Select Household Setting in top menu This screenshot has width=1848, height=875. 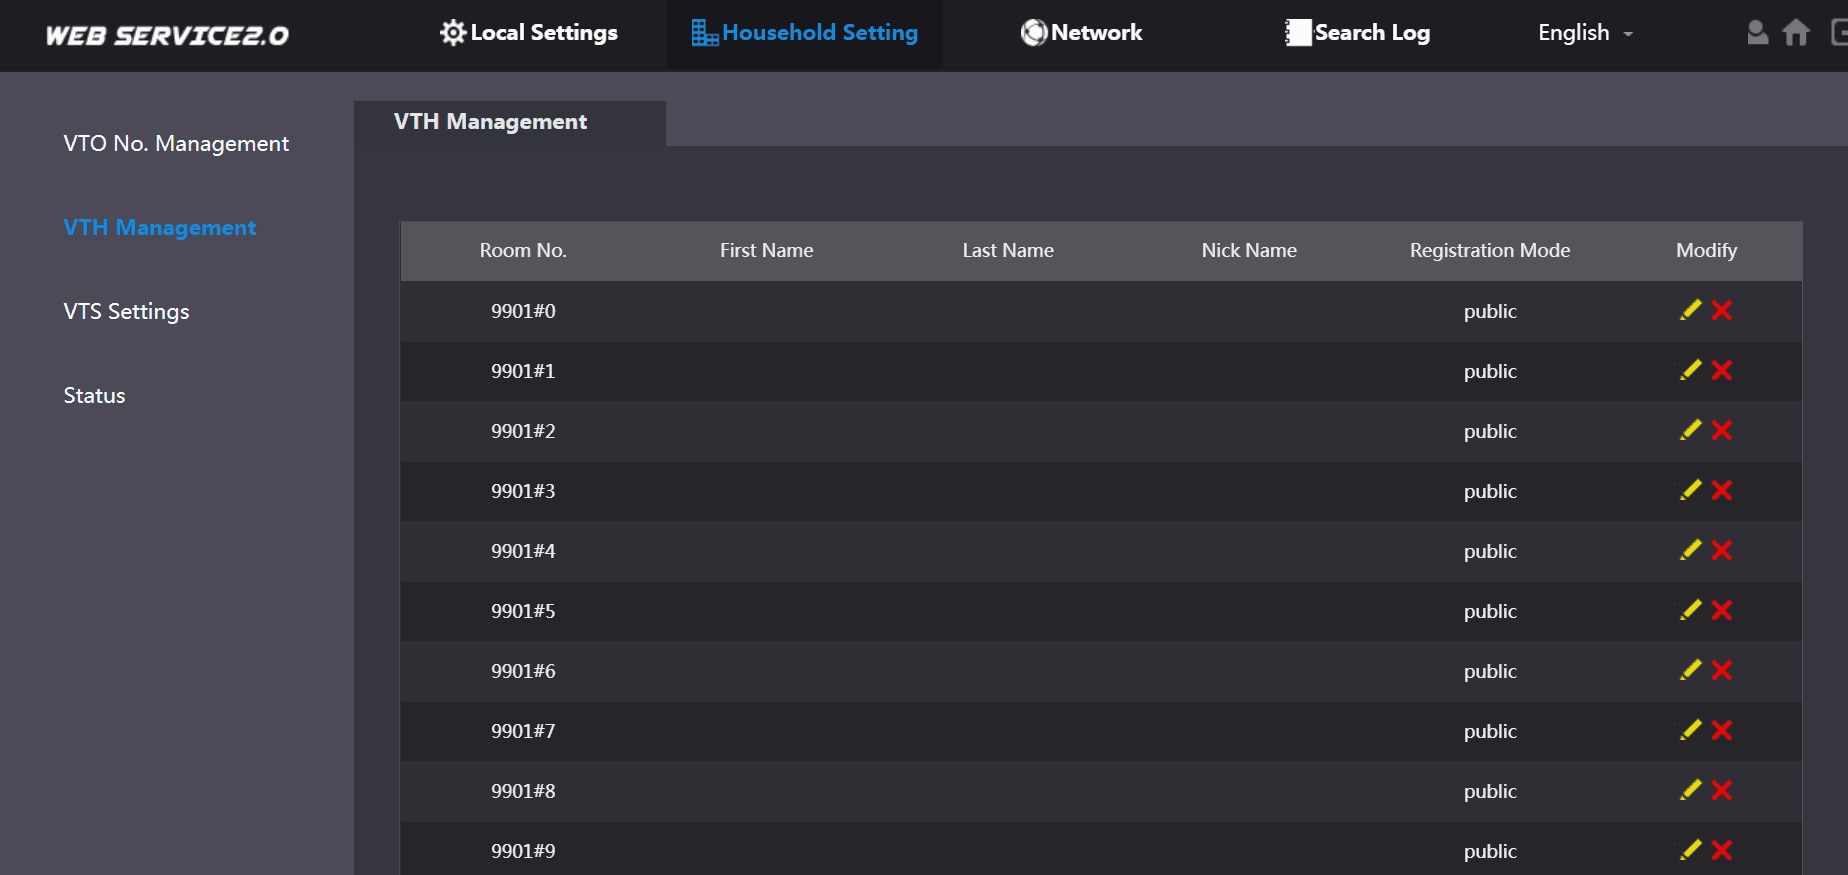pyautogui.click(x=804, y=33)
